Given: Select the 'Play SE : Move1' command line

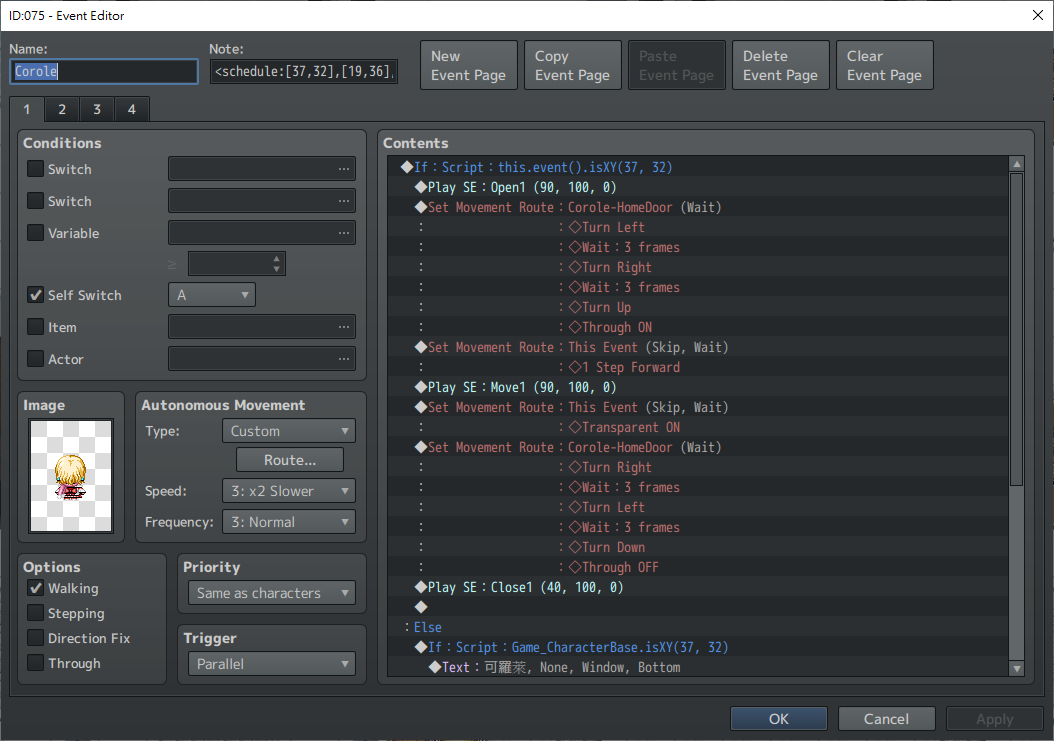Looking at the screenshot, I should (x=697, y=387).
